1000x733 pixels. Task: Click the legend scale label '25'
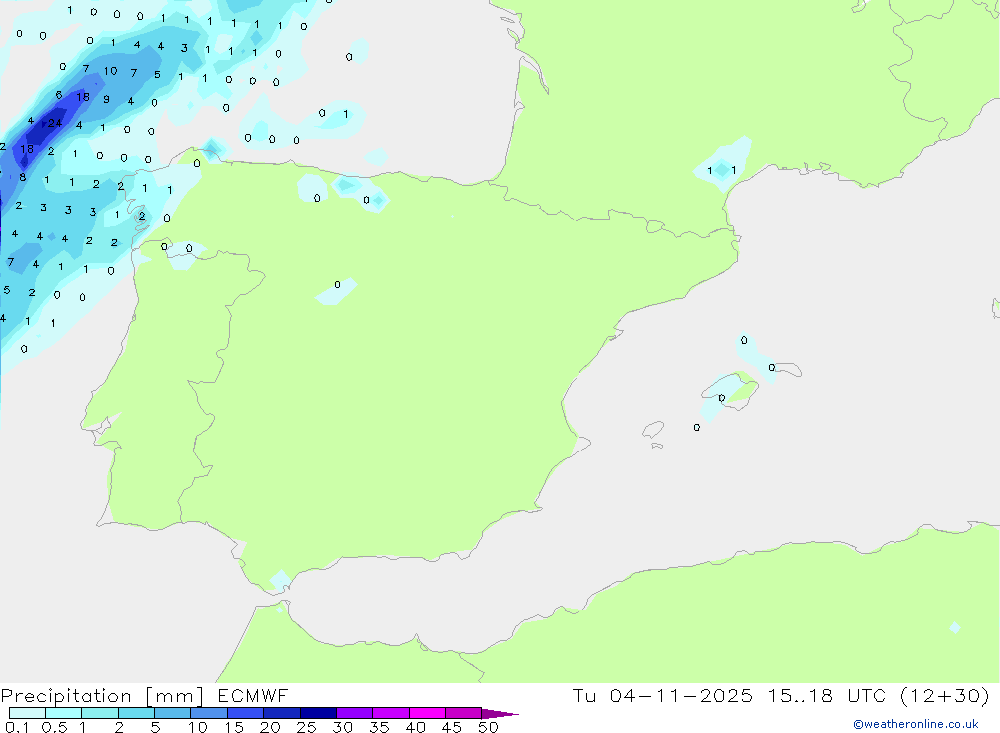(x=306, y=727)
